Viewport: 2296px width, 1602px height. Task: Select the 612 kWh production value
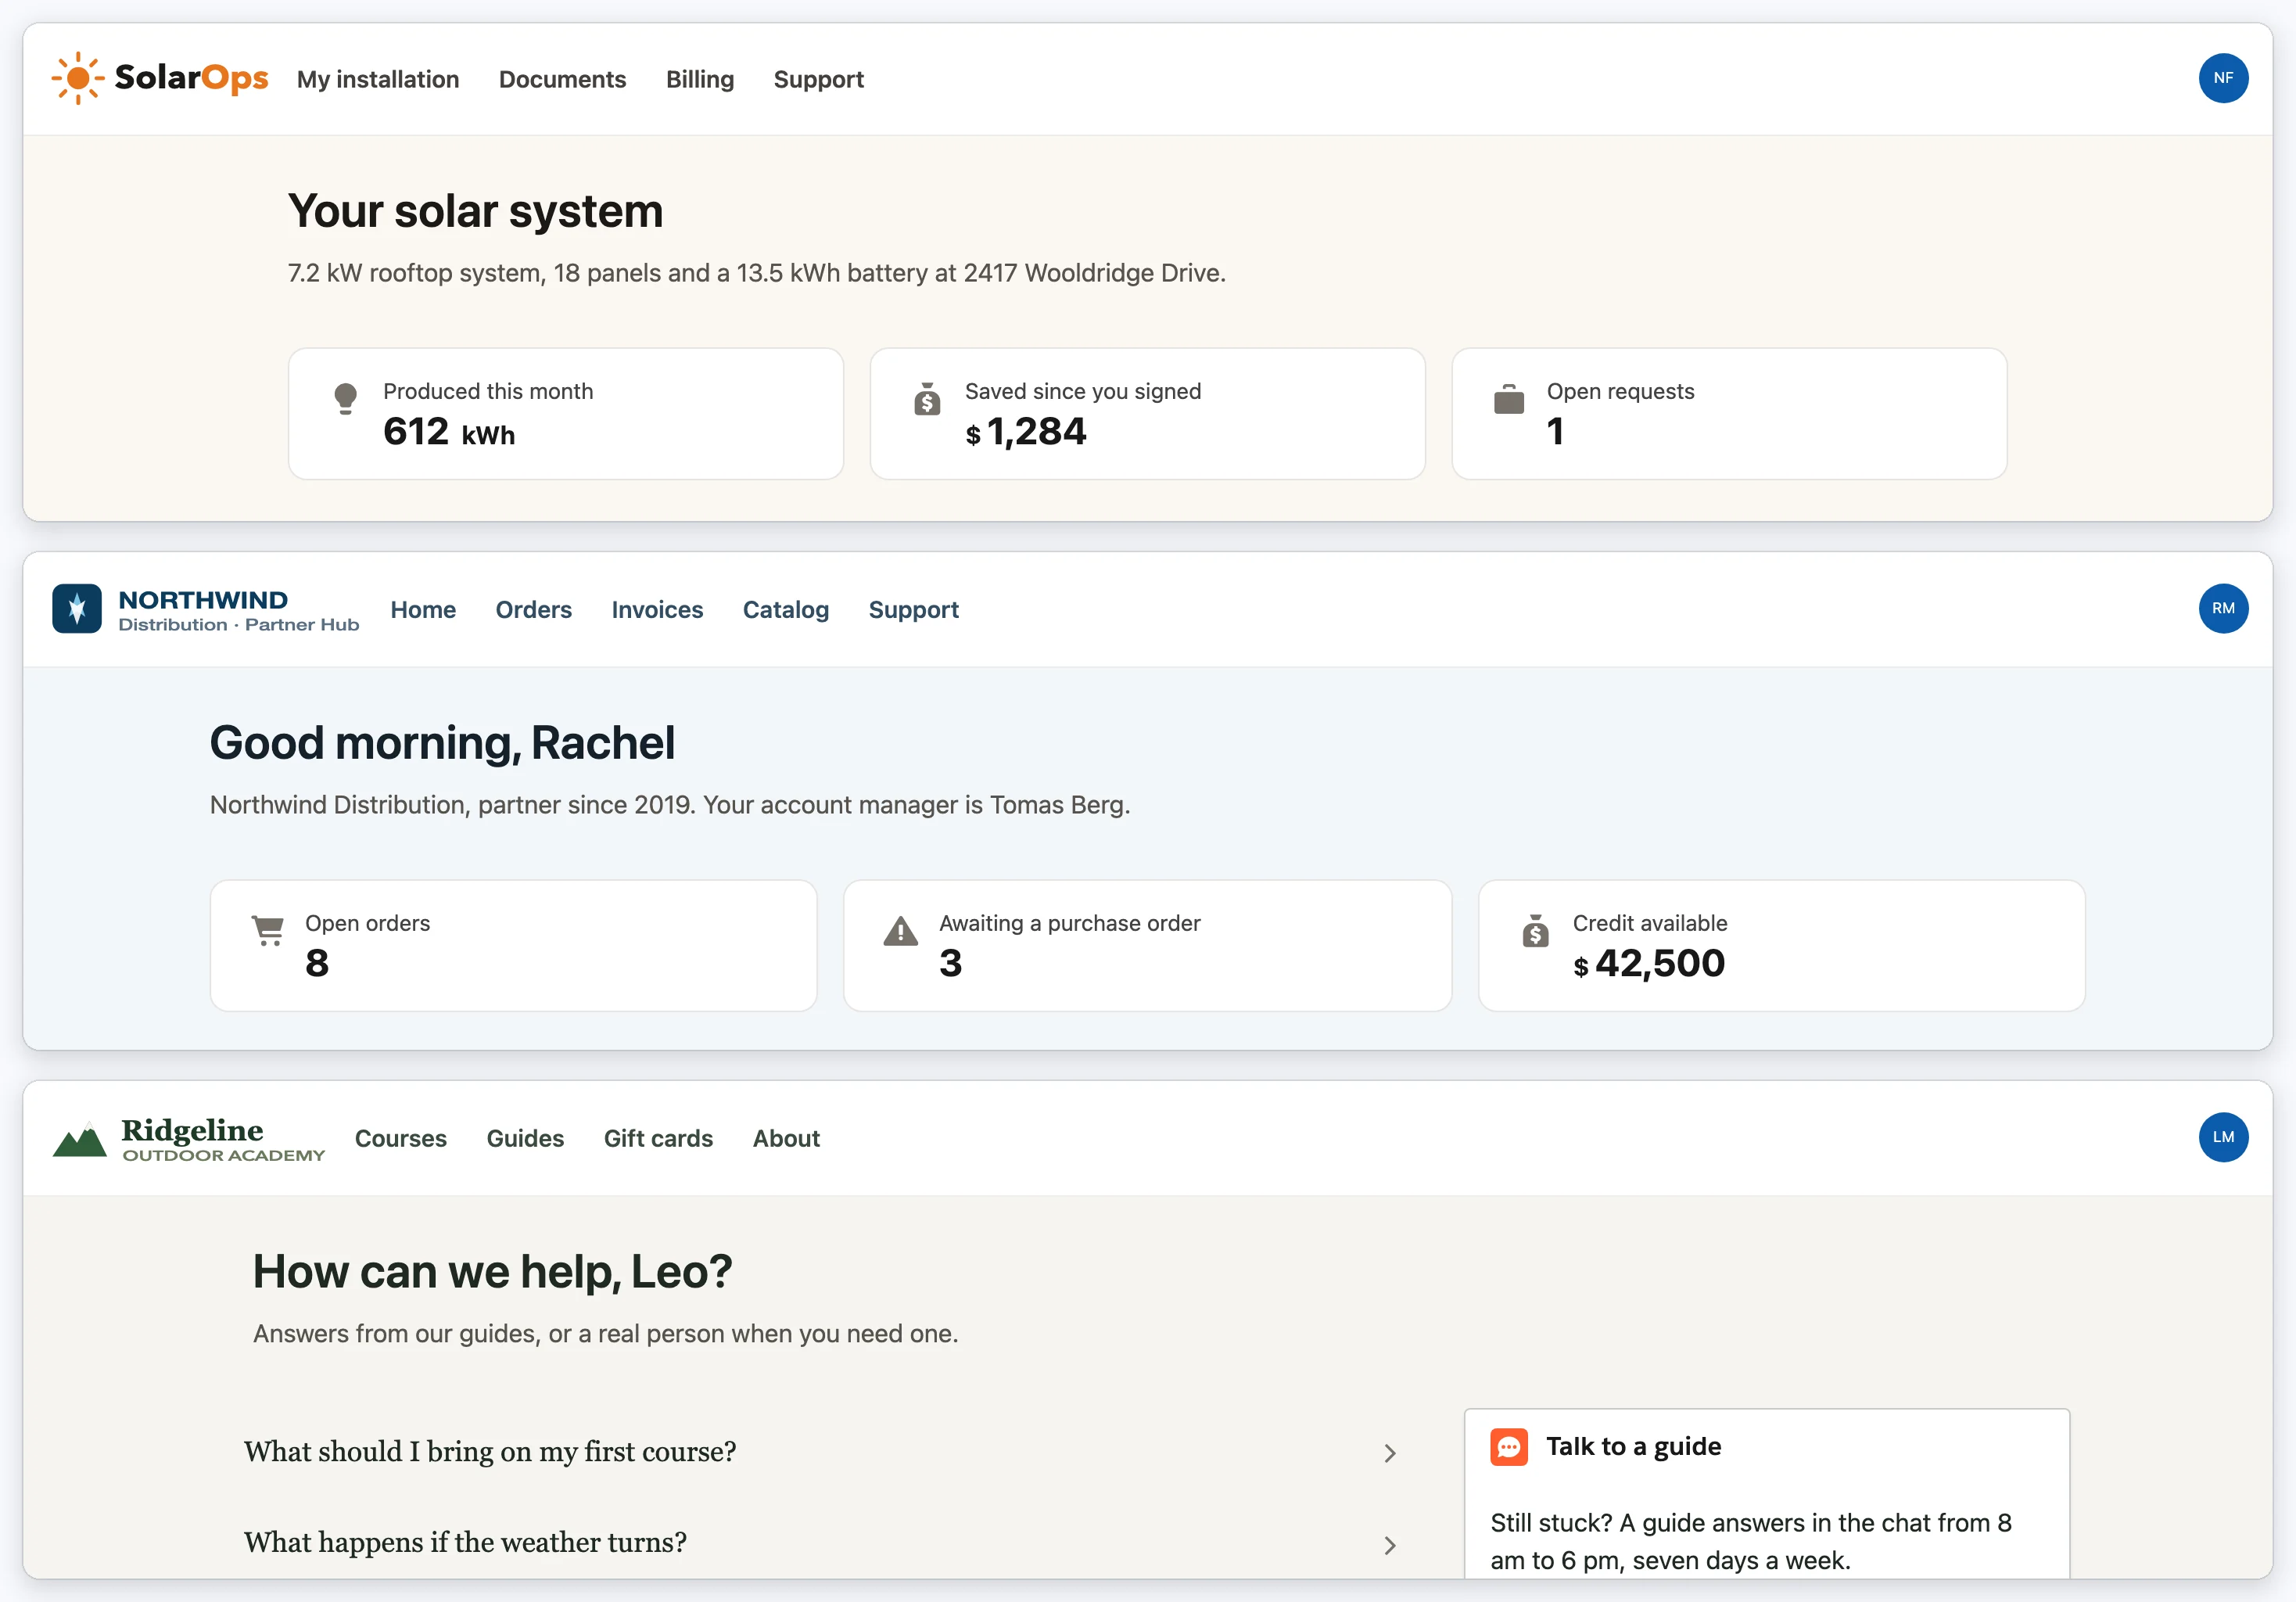click(449, 432)
